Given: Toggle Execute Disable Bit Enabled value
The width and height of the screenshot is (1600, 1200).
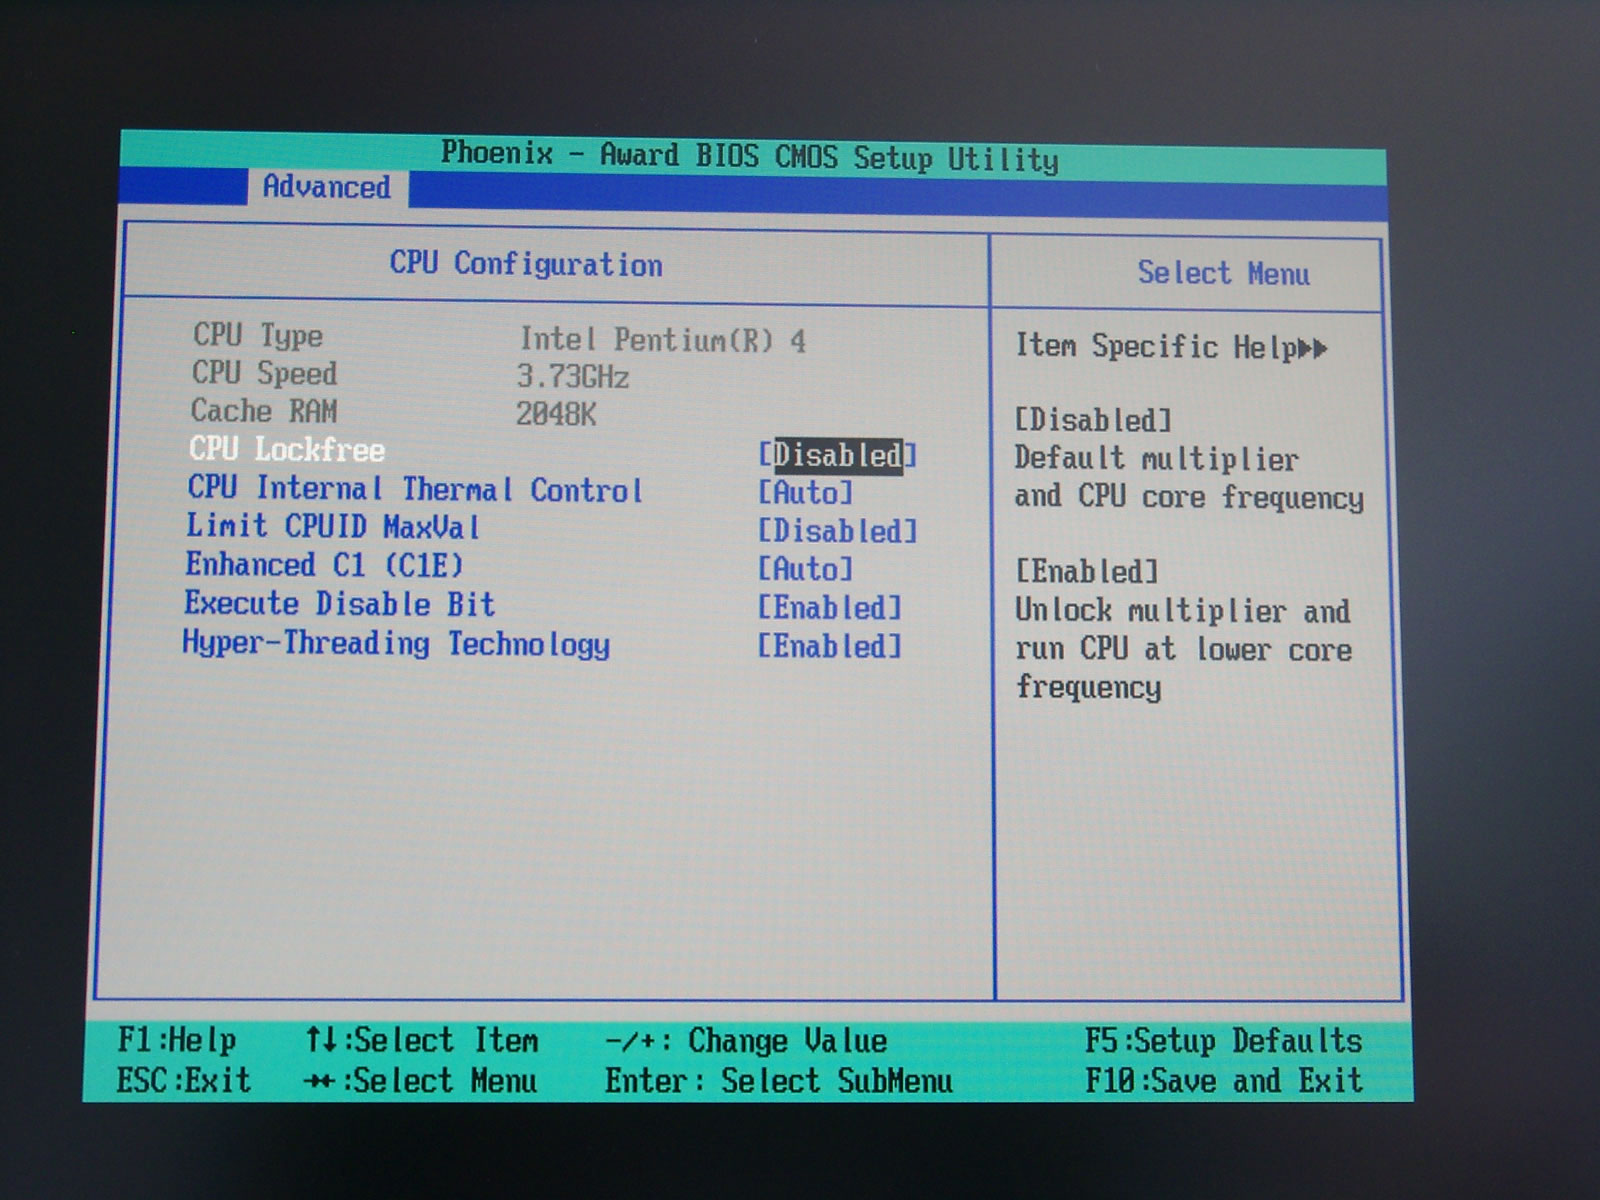Looking at the screenshot, I should (x=829, y=607).
